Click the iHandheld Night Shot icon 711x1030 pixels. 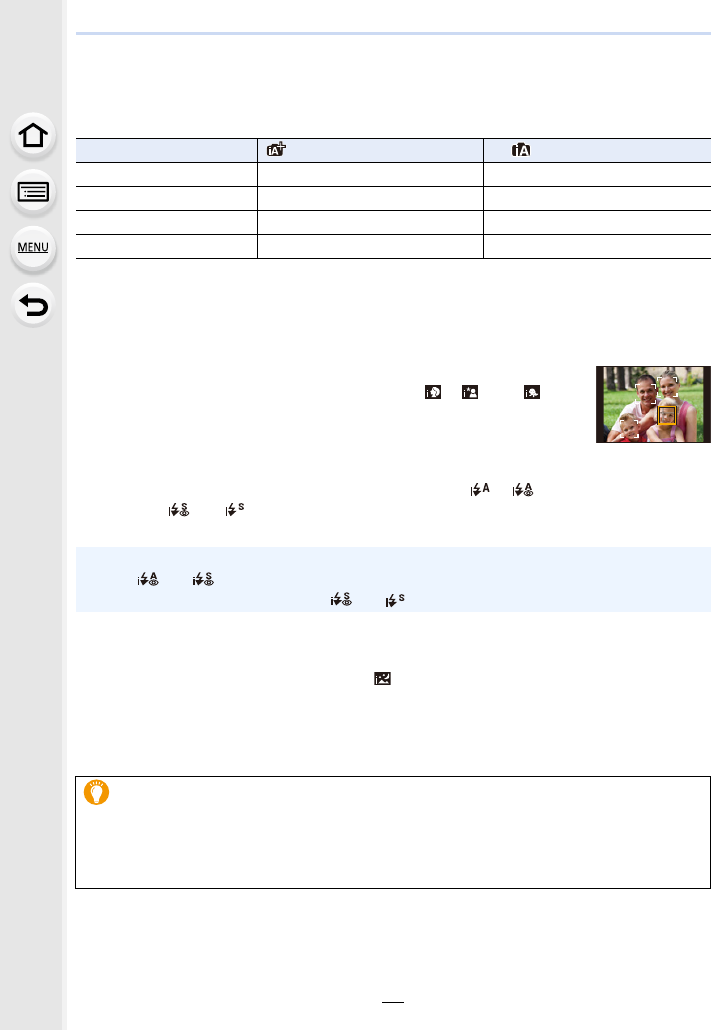(x=382, y=679)
